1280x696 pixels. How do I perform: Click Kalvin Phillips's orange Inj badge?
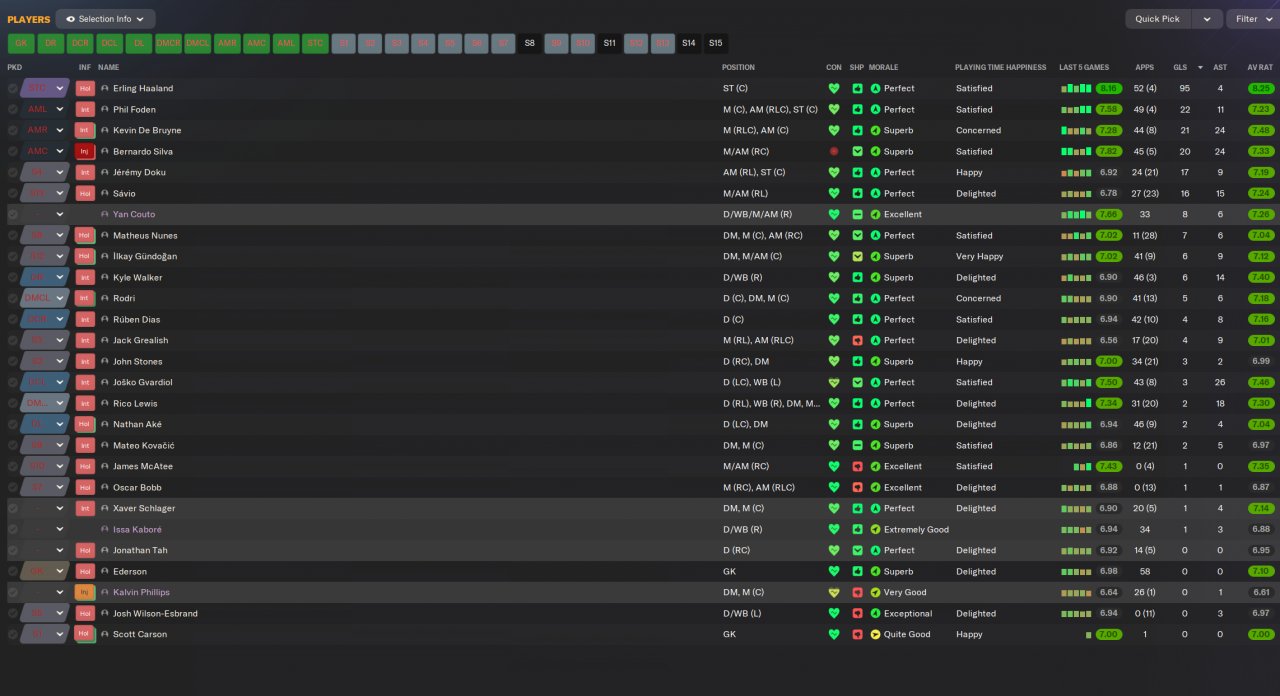point(85,592)
